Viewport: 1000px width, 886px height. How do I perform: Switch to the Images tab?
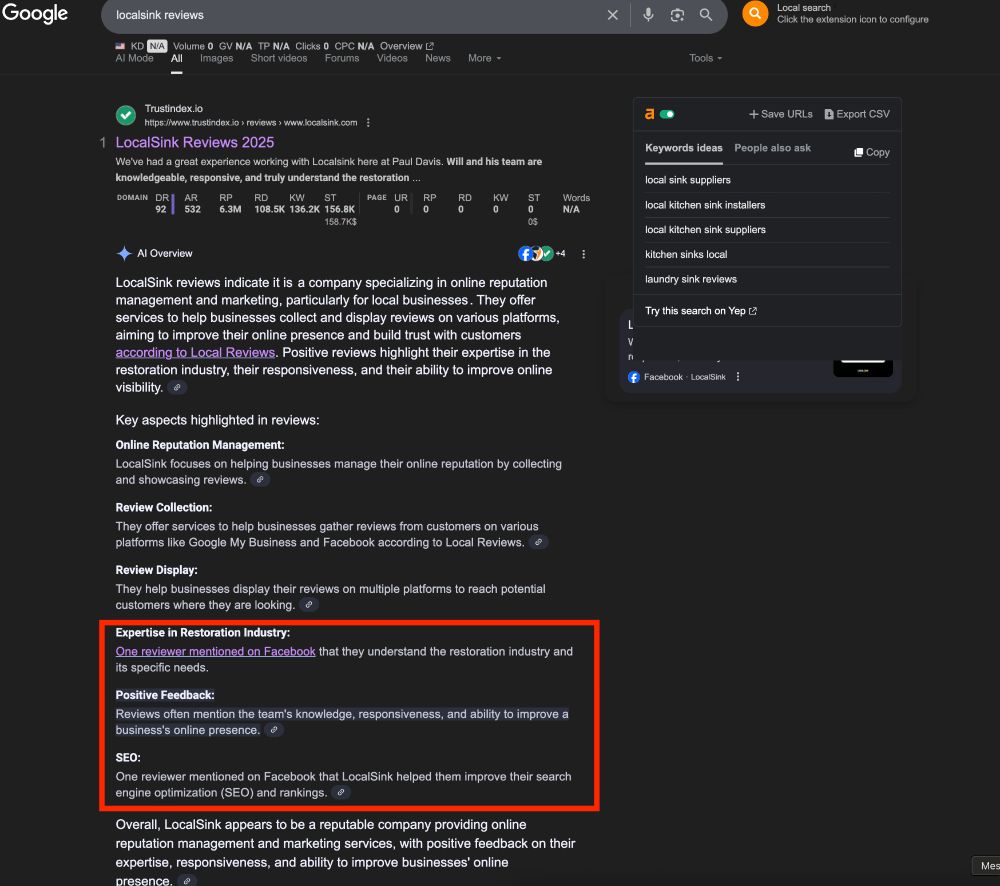coord(216,58)
